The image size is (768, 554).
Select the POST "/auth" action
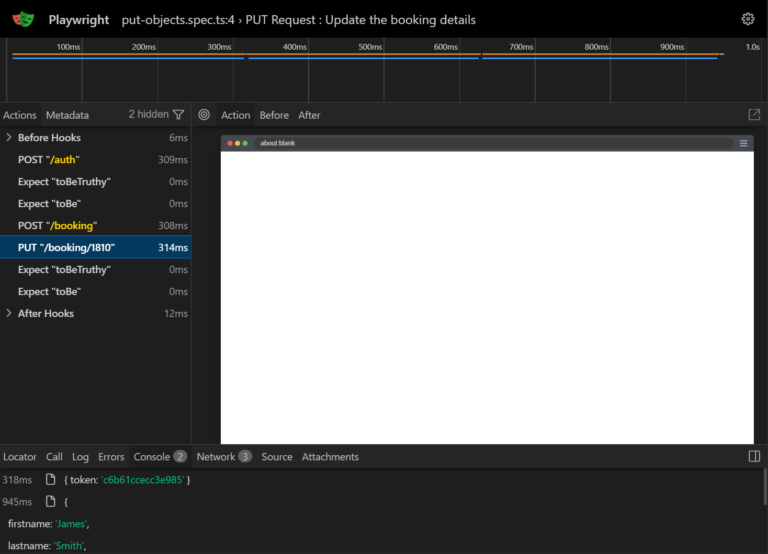pos(96,160)
